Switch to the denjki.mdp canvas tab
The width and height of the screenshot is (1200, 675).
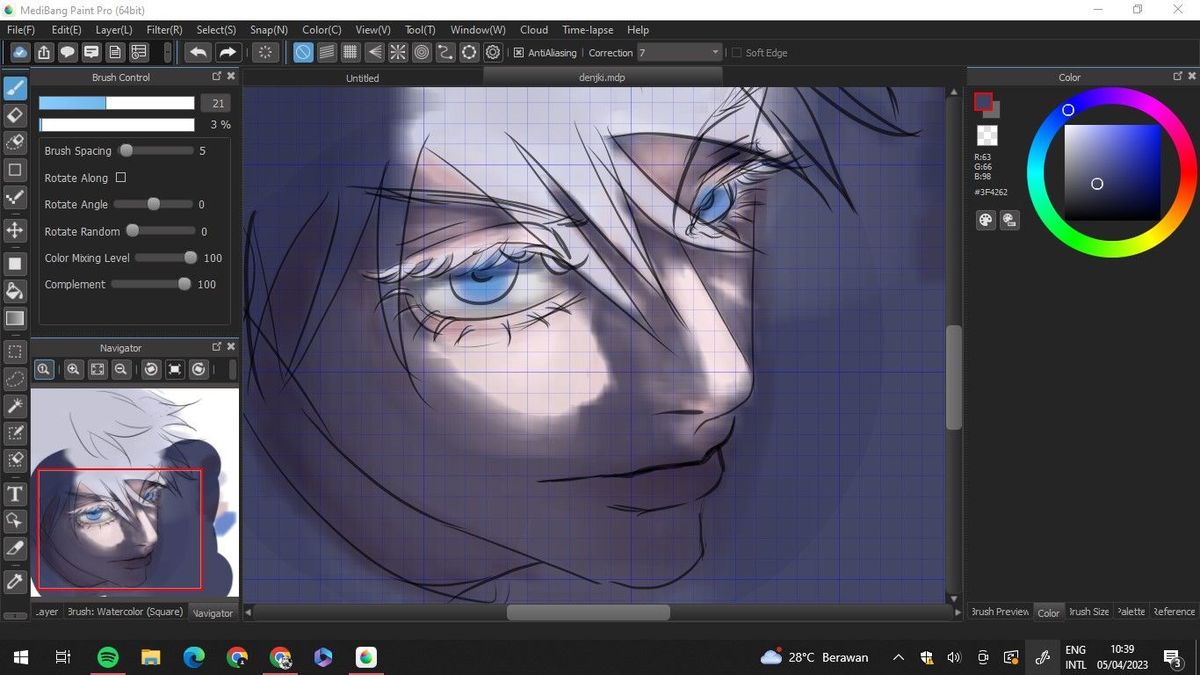tap(602, 77)
